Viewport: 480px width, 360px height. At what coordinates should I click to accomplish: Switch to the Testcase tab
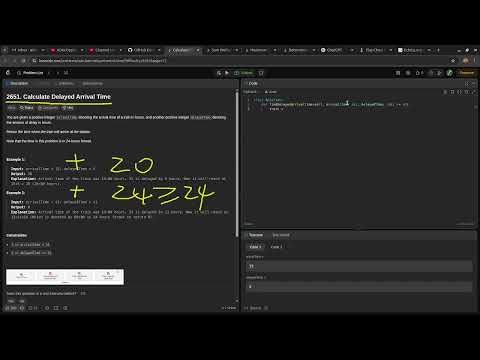click(254, 235)
